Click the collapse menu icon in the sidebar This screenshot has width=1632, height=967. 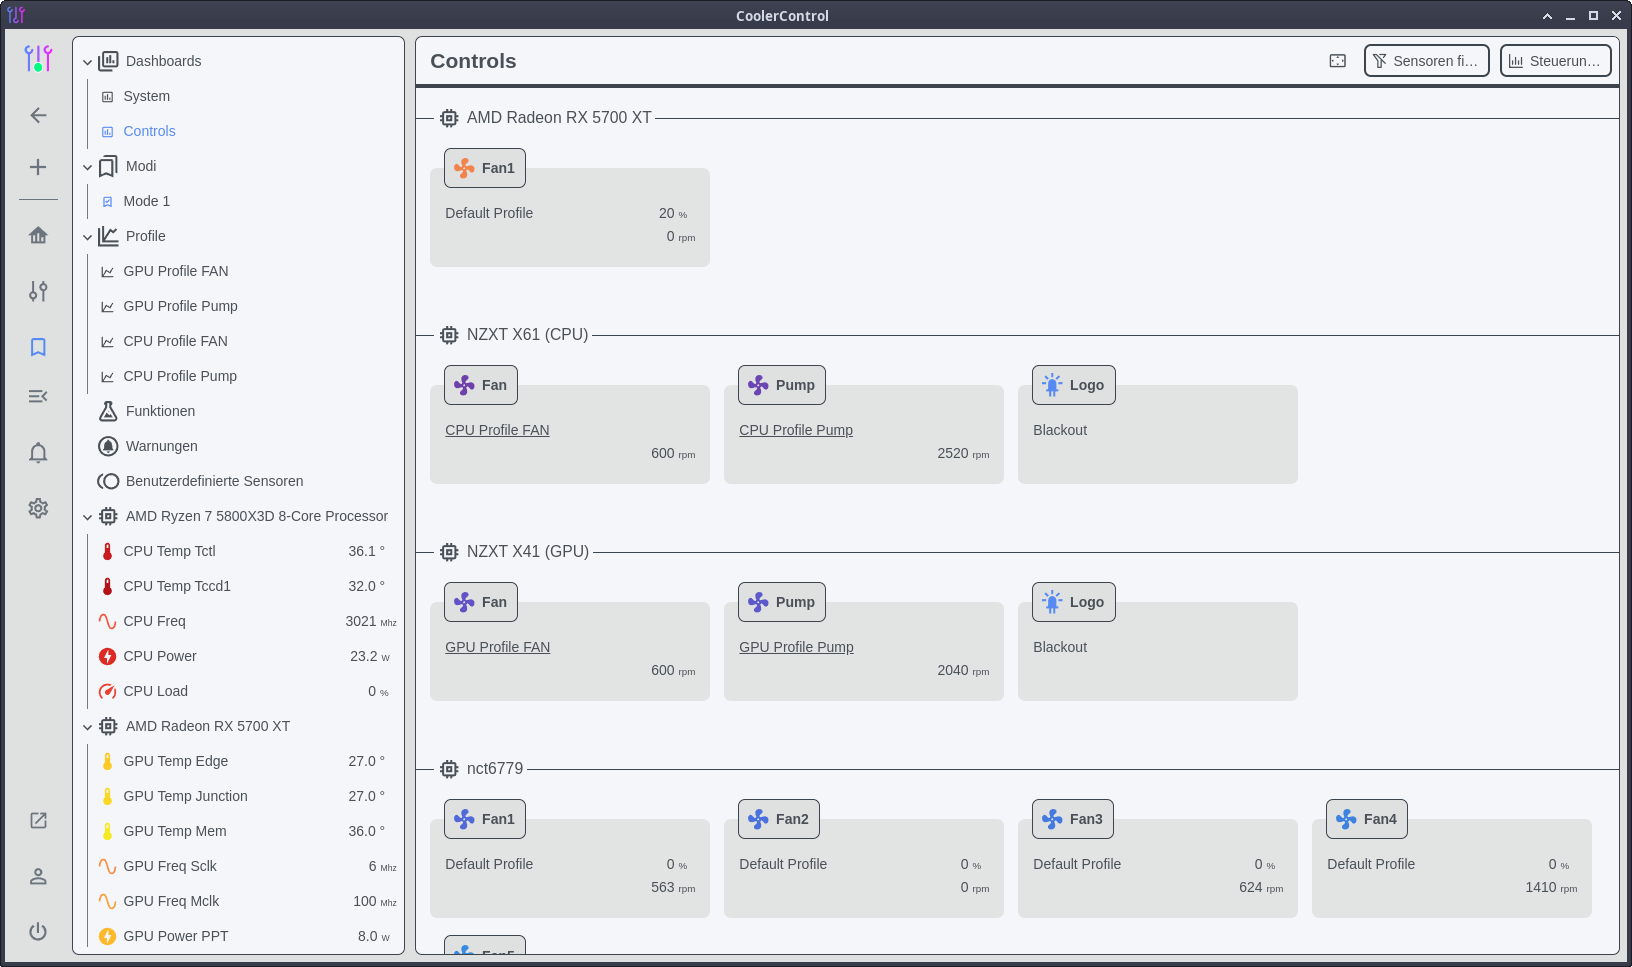click(x=38, y=397)
